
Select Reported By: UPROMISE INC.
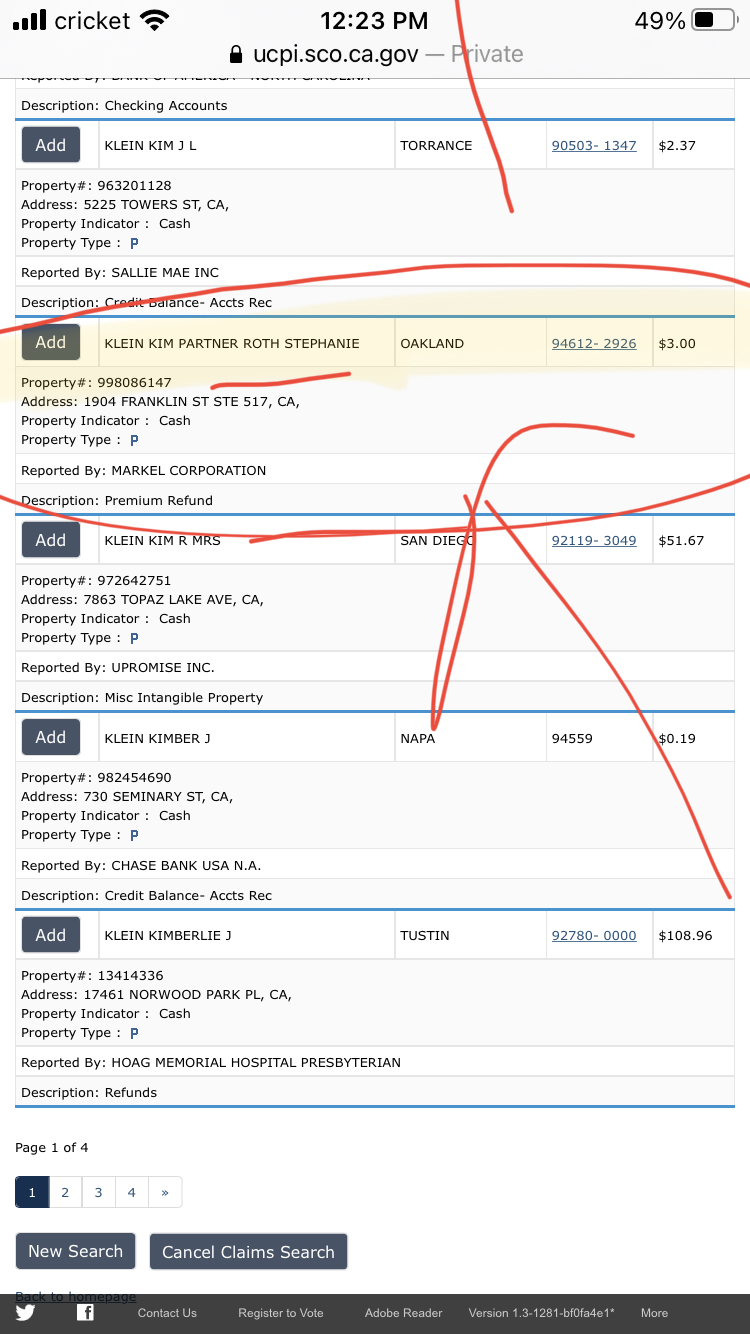[118, 668]
